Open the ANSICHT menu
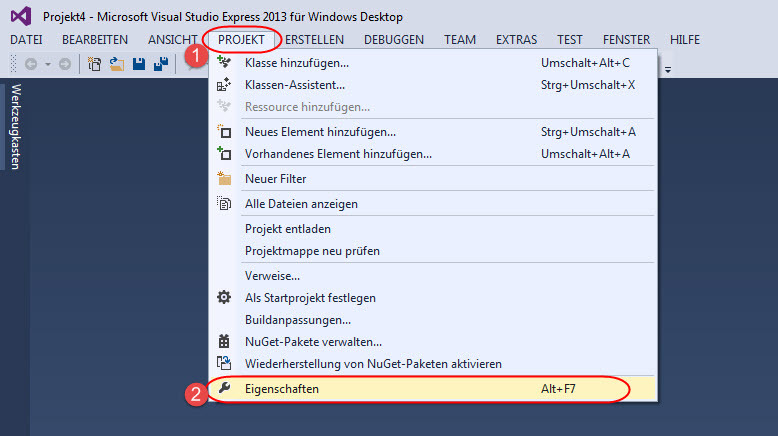The image size is (778, 436). tap(172, 40)
